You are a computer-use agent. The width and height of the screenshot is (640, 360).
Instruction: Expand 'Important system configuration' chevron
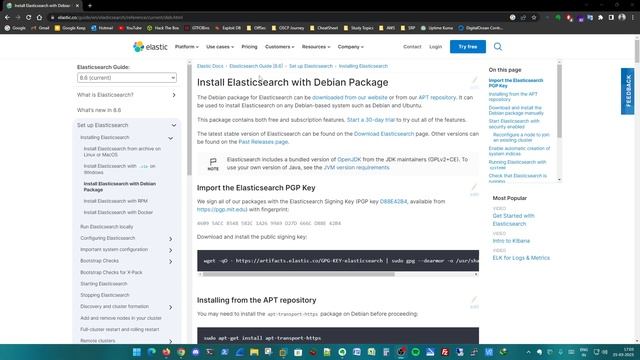pyautogui.click(x=171, y=250)
